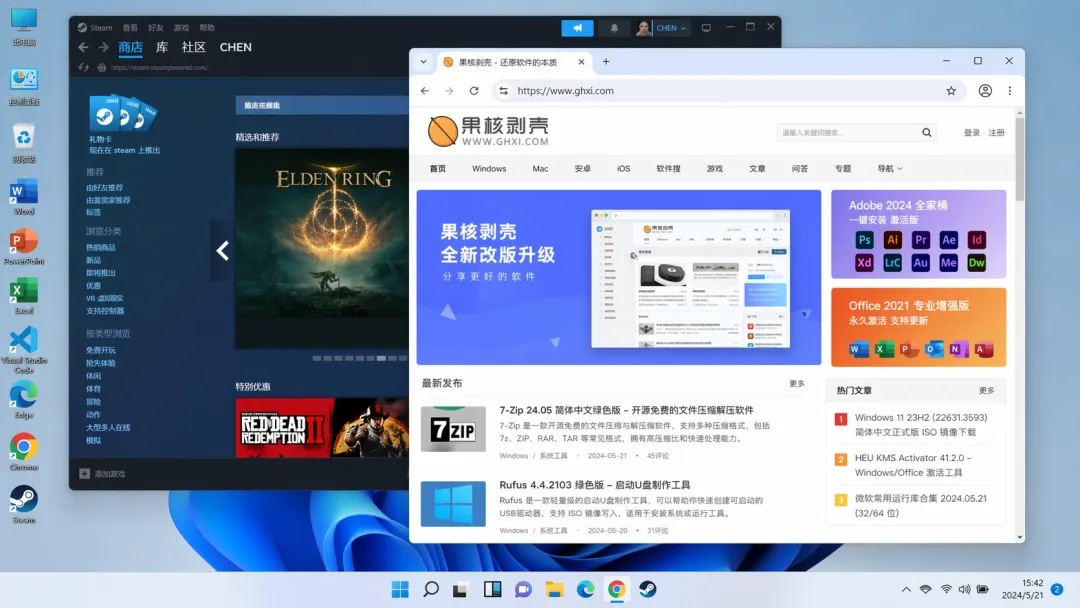Click Chrome address bar URL
This screenshot has width=1080, height=608.
pos(565,91)
